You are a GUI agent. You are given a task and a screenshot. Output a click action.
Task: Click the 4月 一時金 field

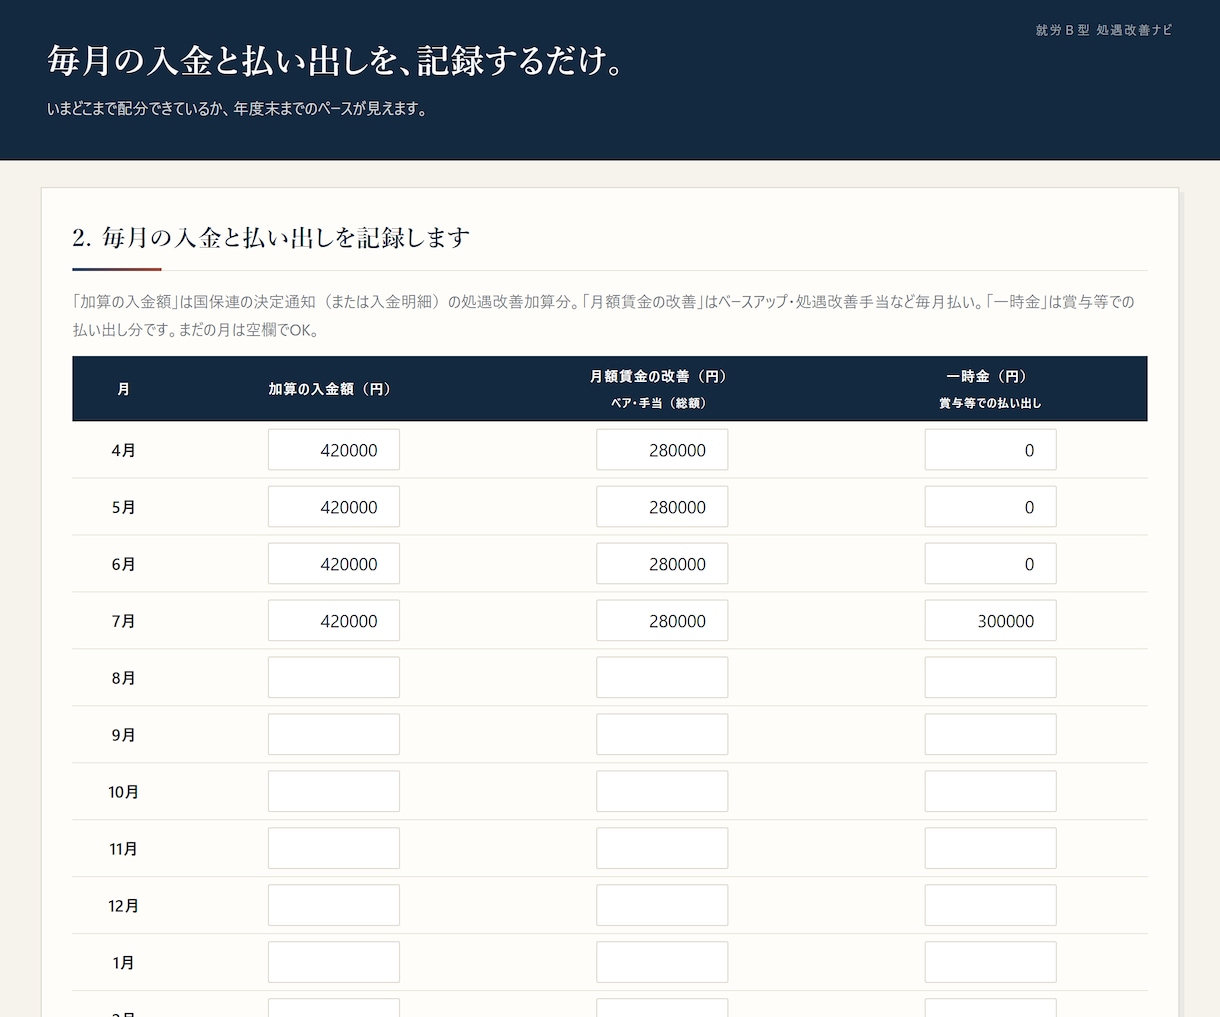[990, 450]
